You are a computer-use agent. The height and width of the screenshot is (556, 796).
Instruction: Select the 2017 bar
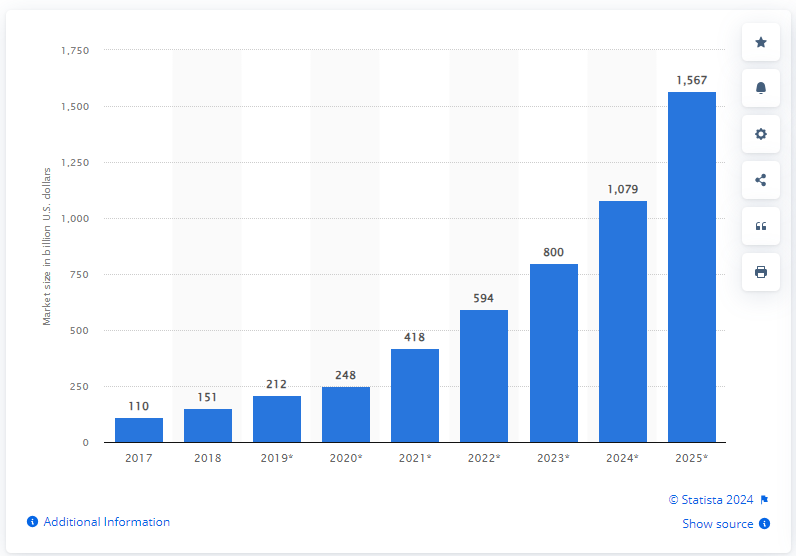click(139, 430)
